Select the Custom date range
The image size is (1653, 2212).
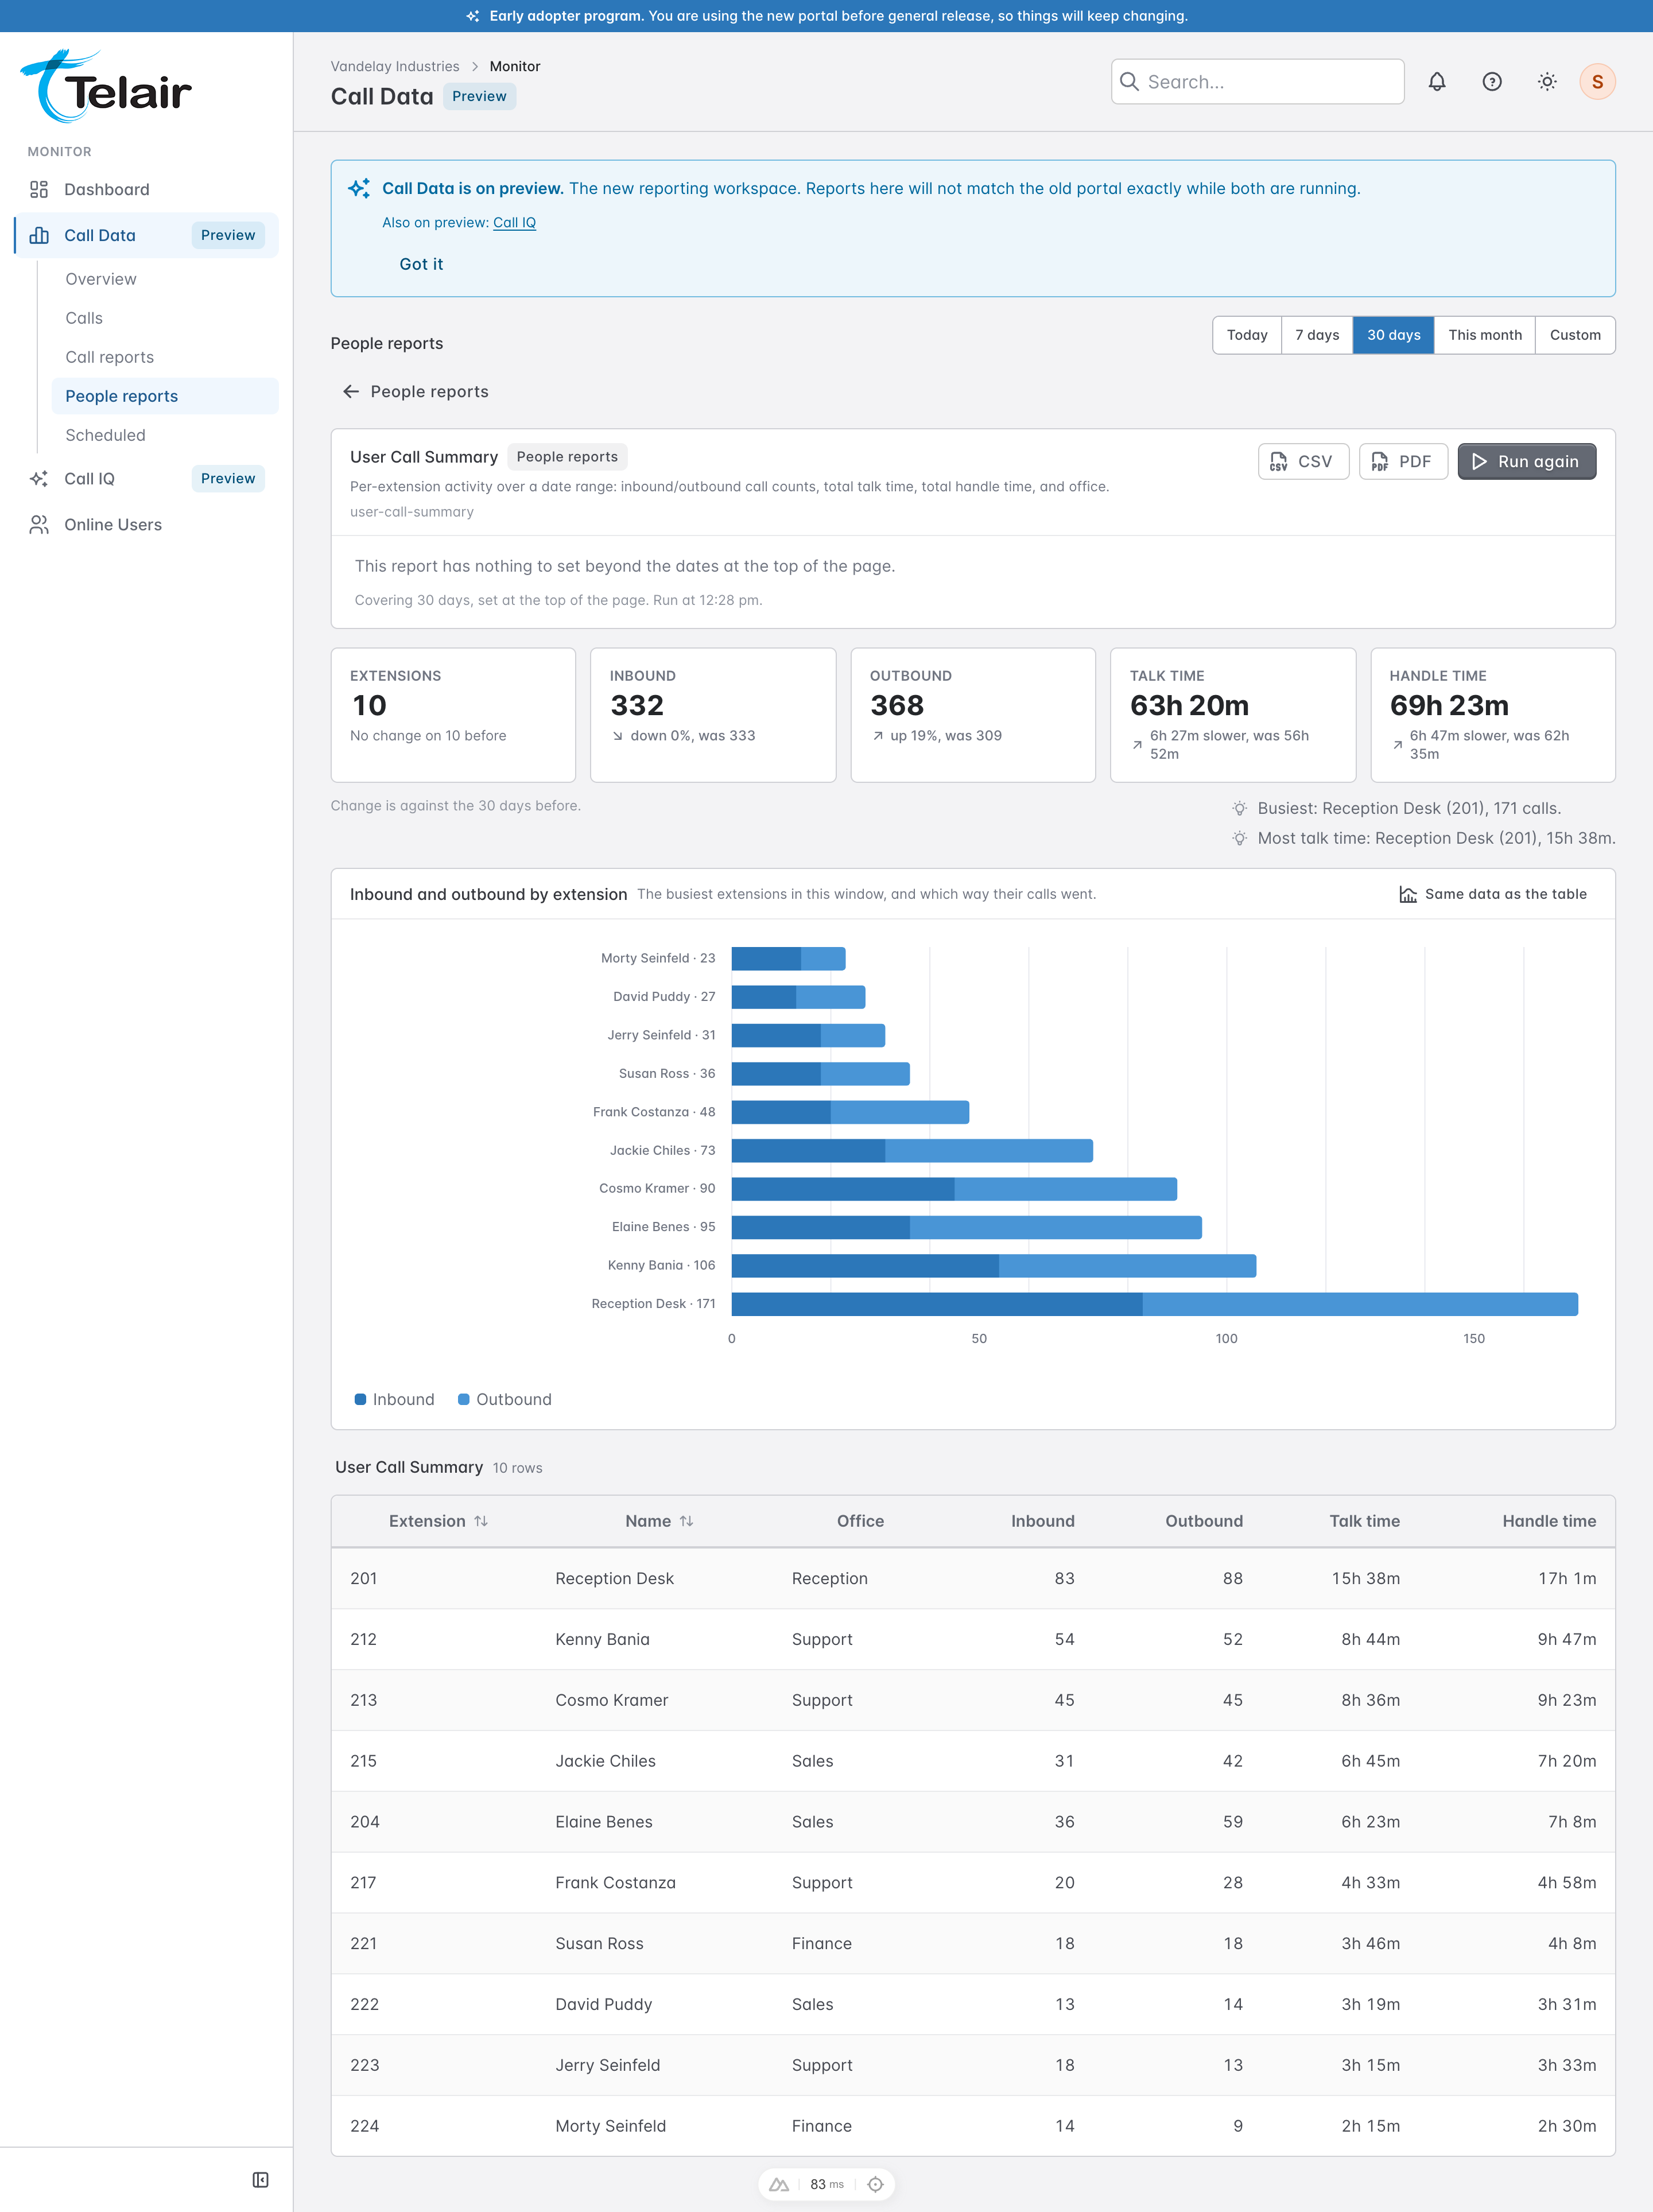pos(1575,335)
